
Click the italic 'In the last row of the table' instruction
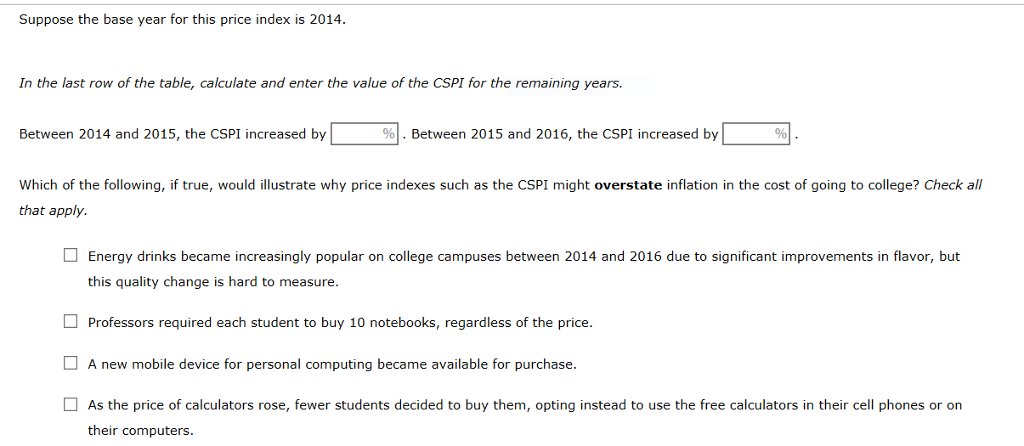(321, 84)
